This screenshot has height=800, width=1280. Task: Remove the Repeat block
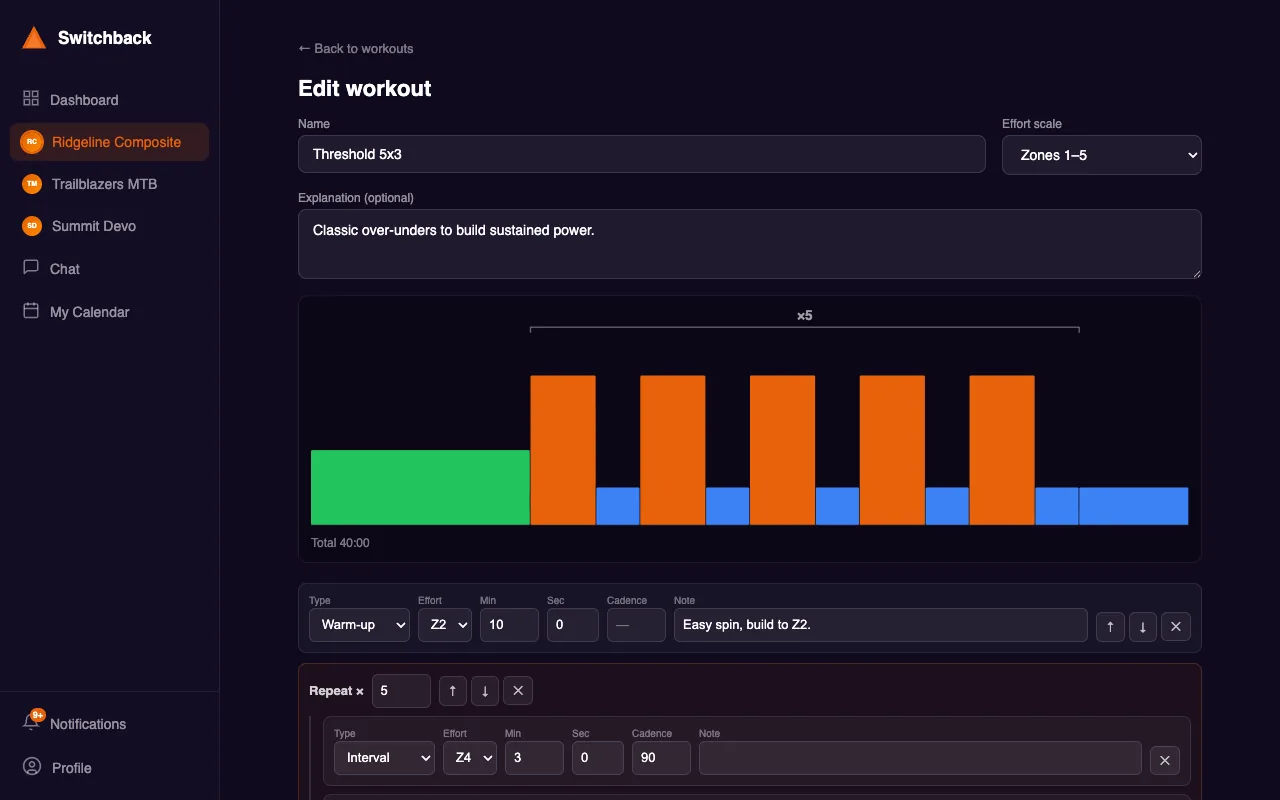(x=518, y=691)
